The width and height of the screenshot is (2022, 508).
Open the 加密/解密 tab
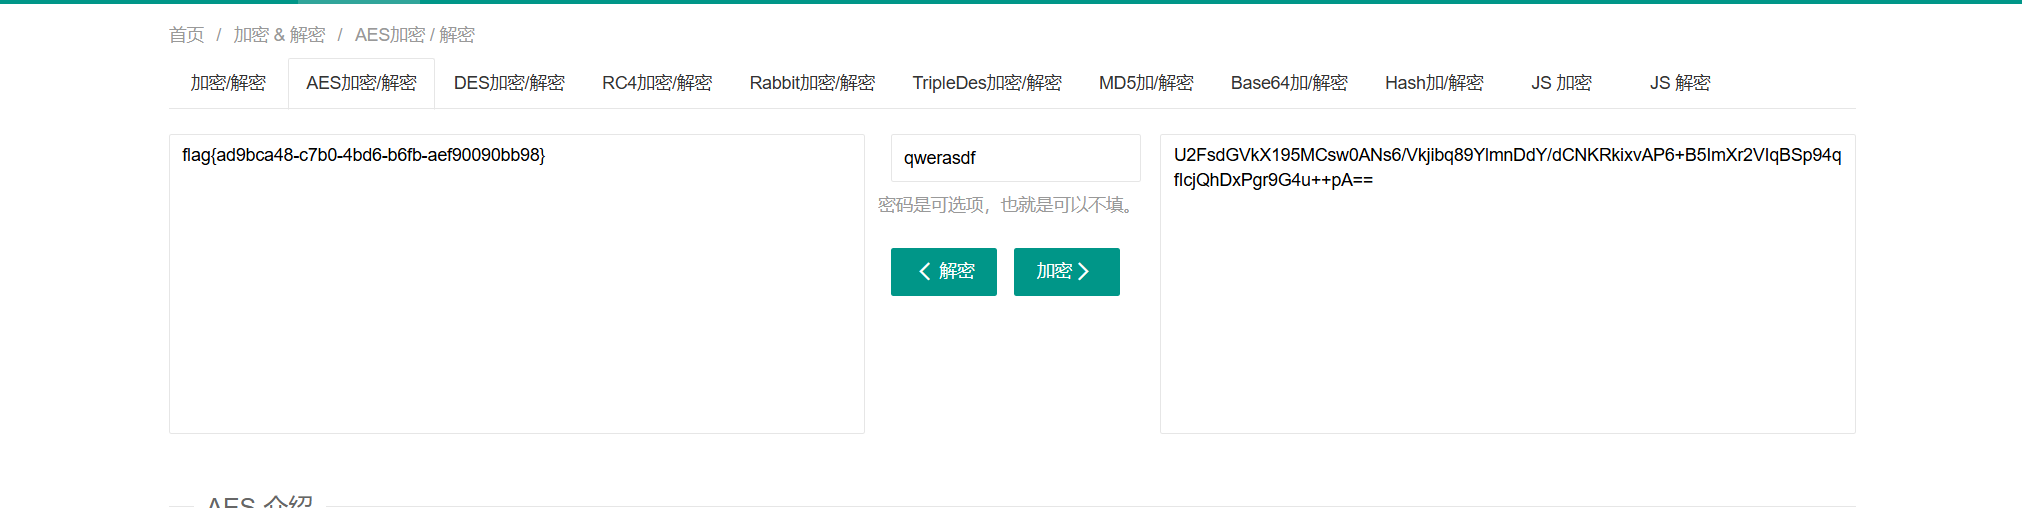[228, 83]
